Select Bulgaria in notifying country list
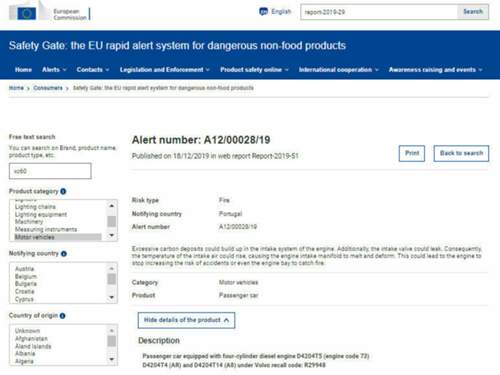This screenshot has height=375, width=500. coord(26,284)
